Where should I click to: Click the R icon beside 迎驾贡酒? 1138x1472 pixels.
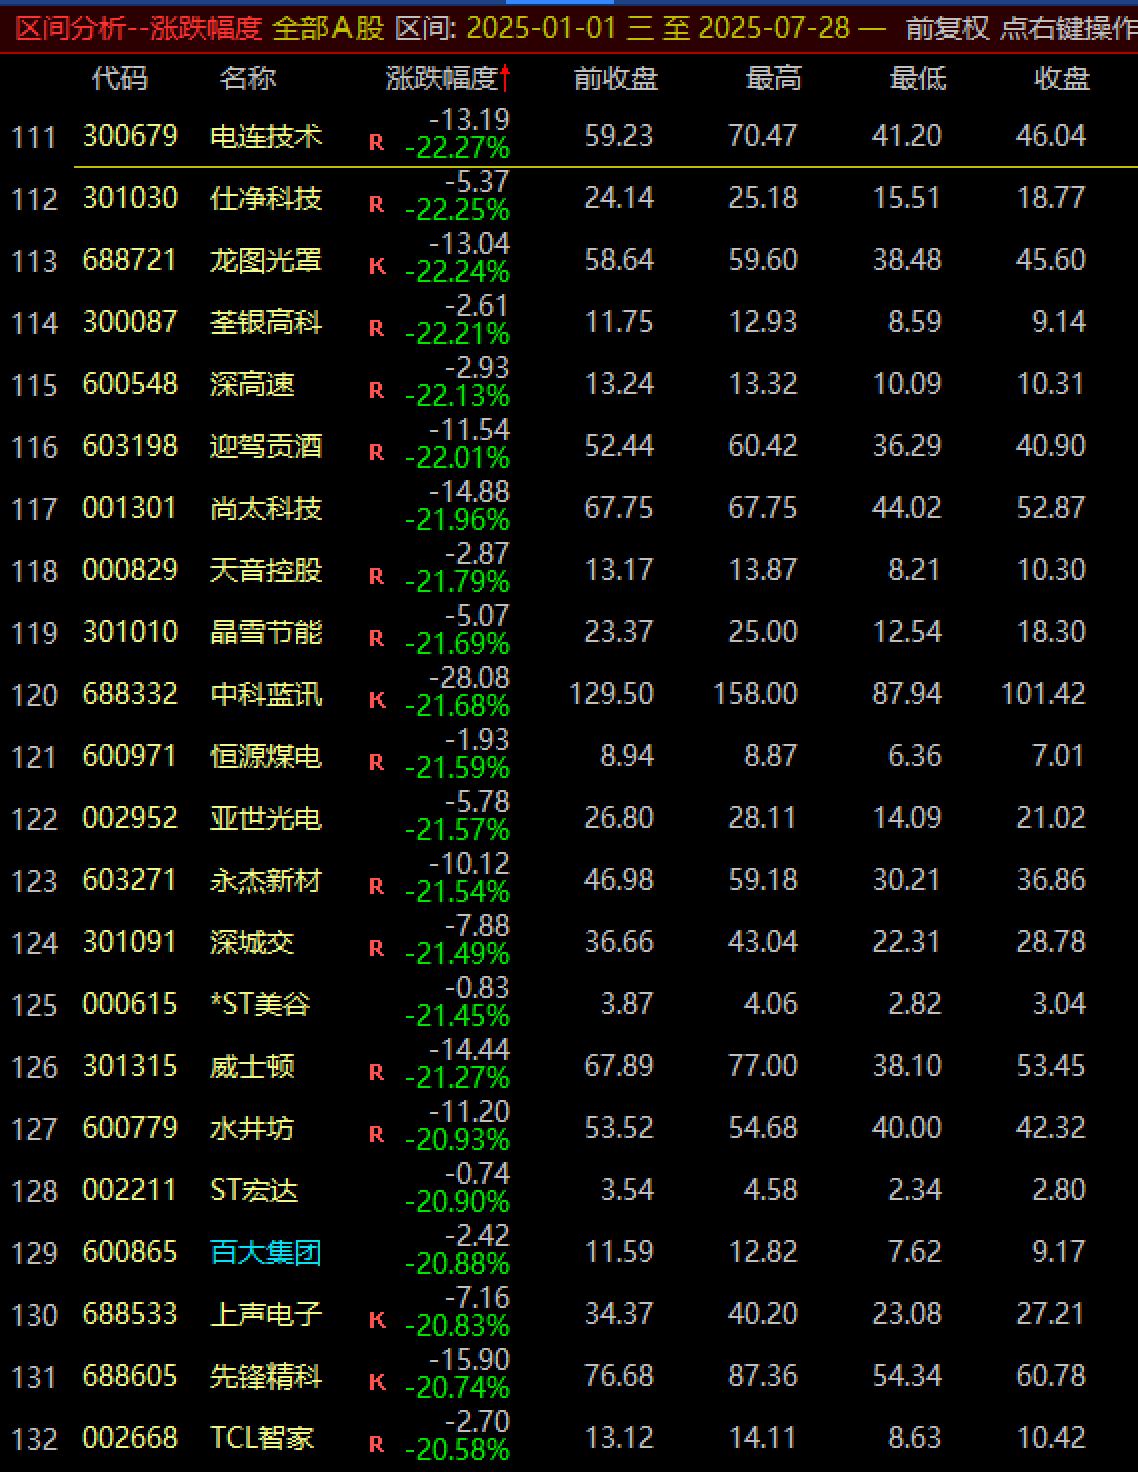pyautogui.click(x=376, y=452)
